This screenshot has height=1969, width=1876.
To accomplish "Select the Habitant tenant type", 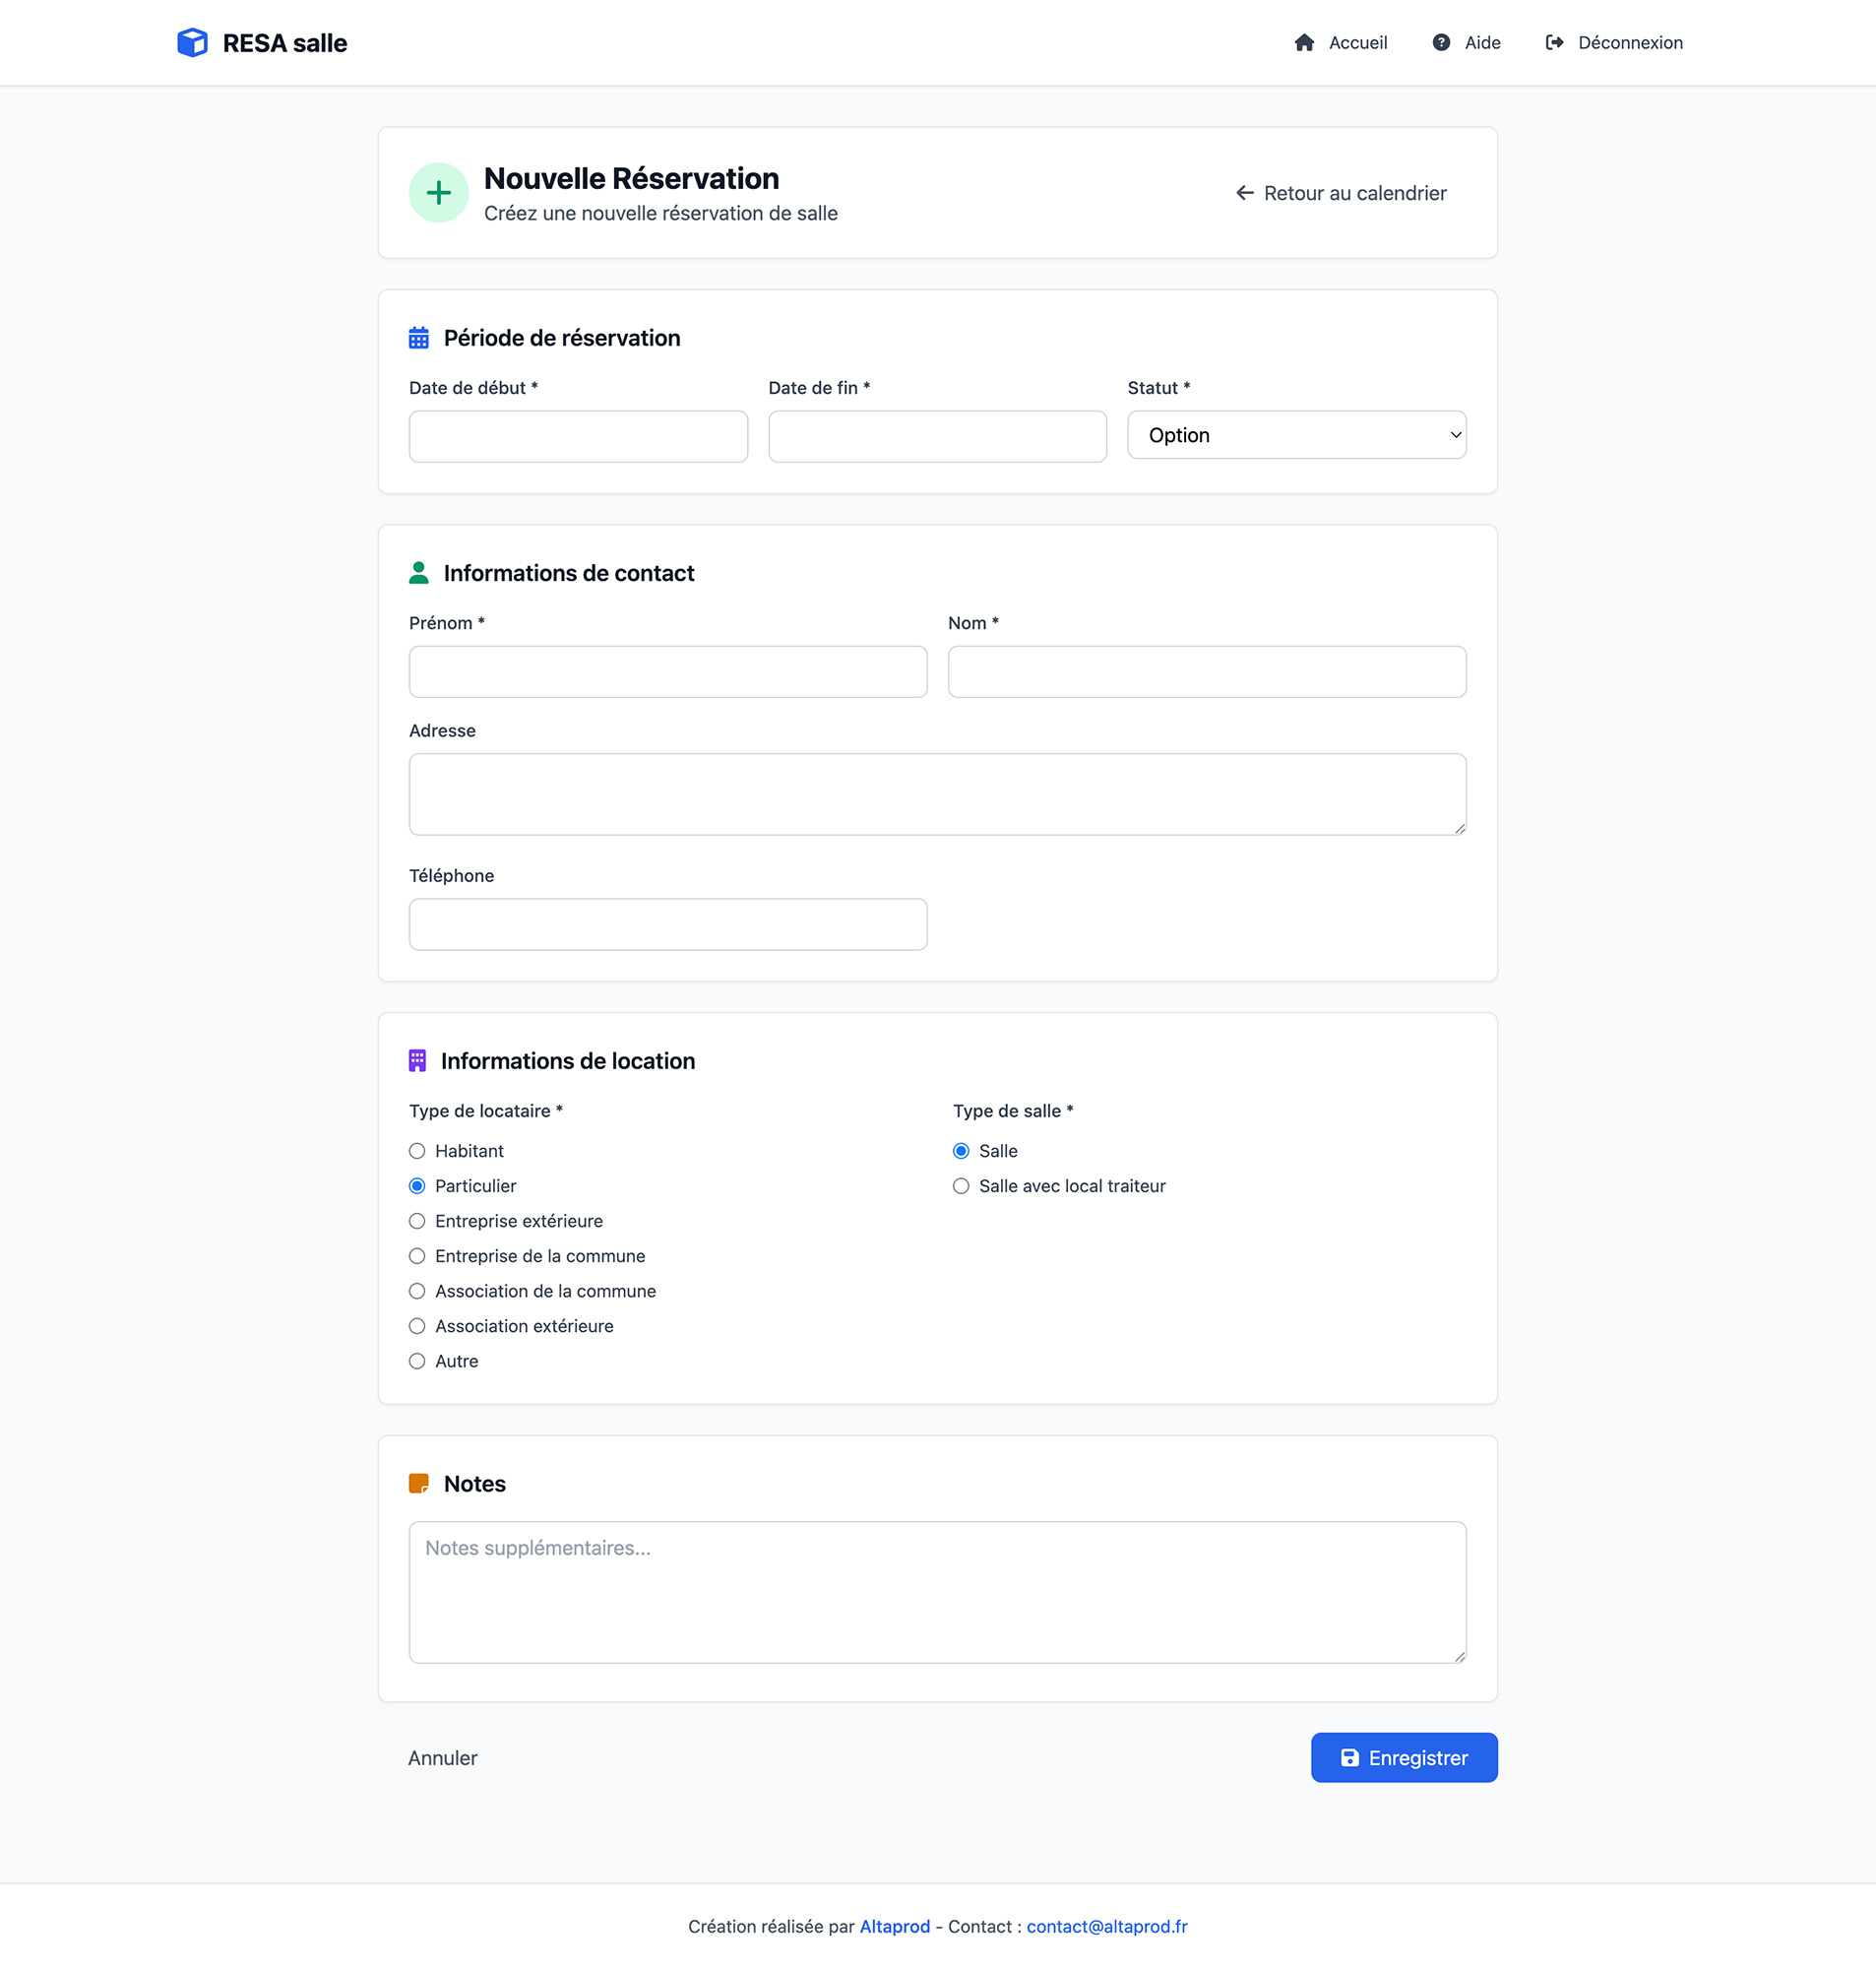I will coord(417,1151).
